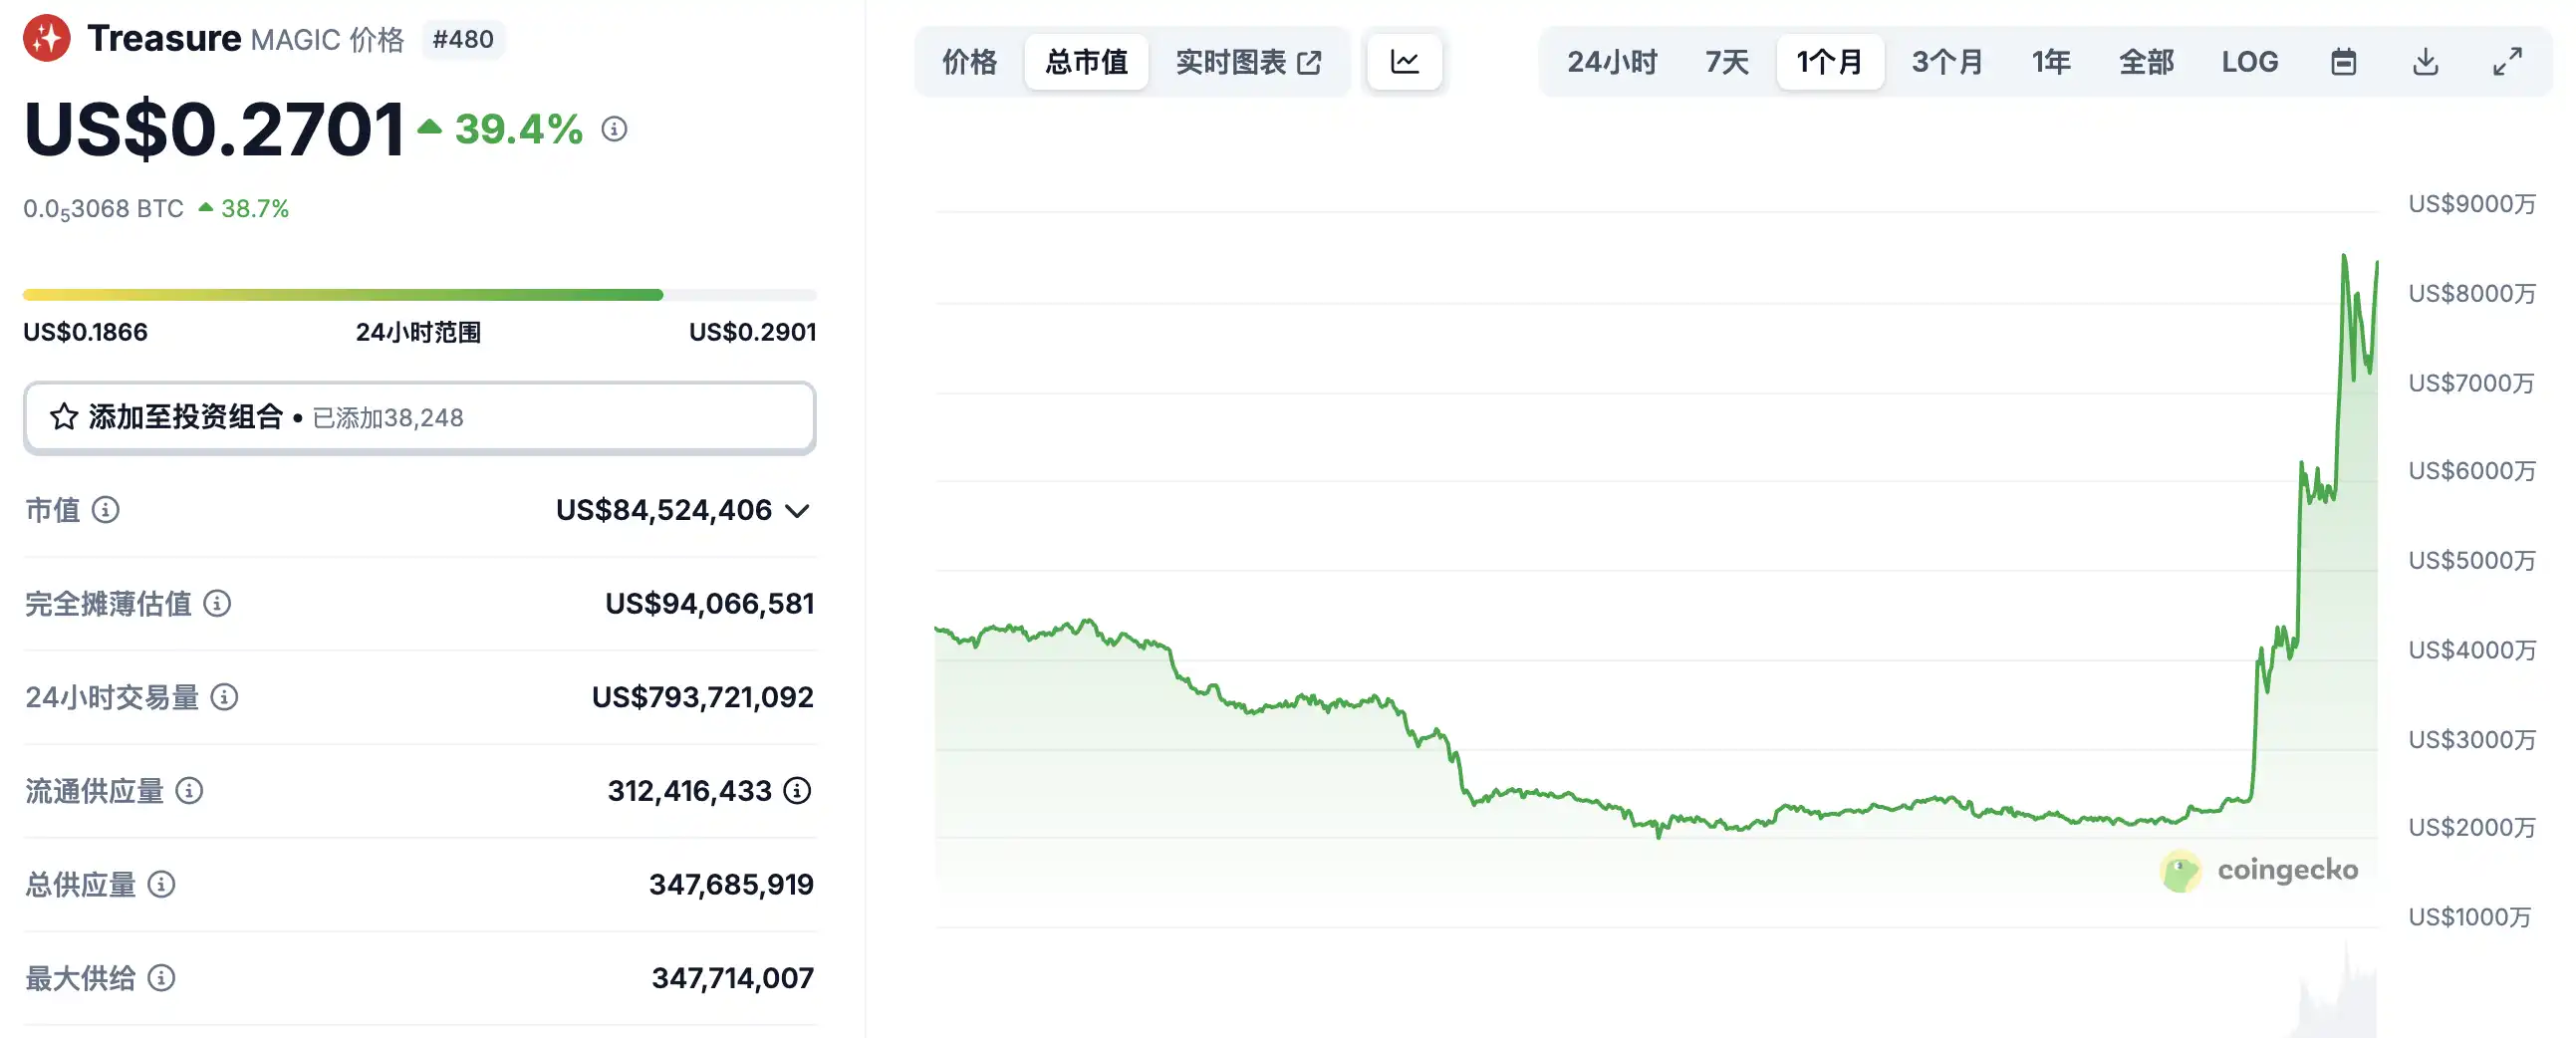Expand the market cap value chevron
2576x1038 pixels.
point(797,511)
